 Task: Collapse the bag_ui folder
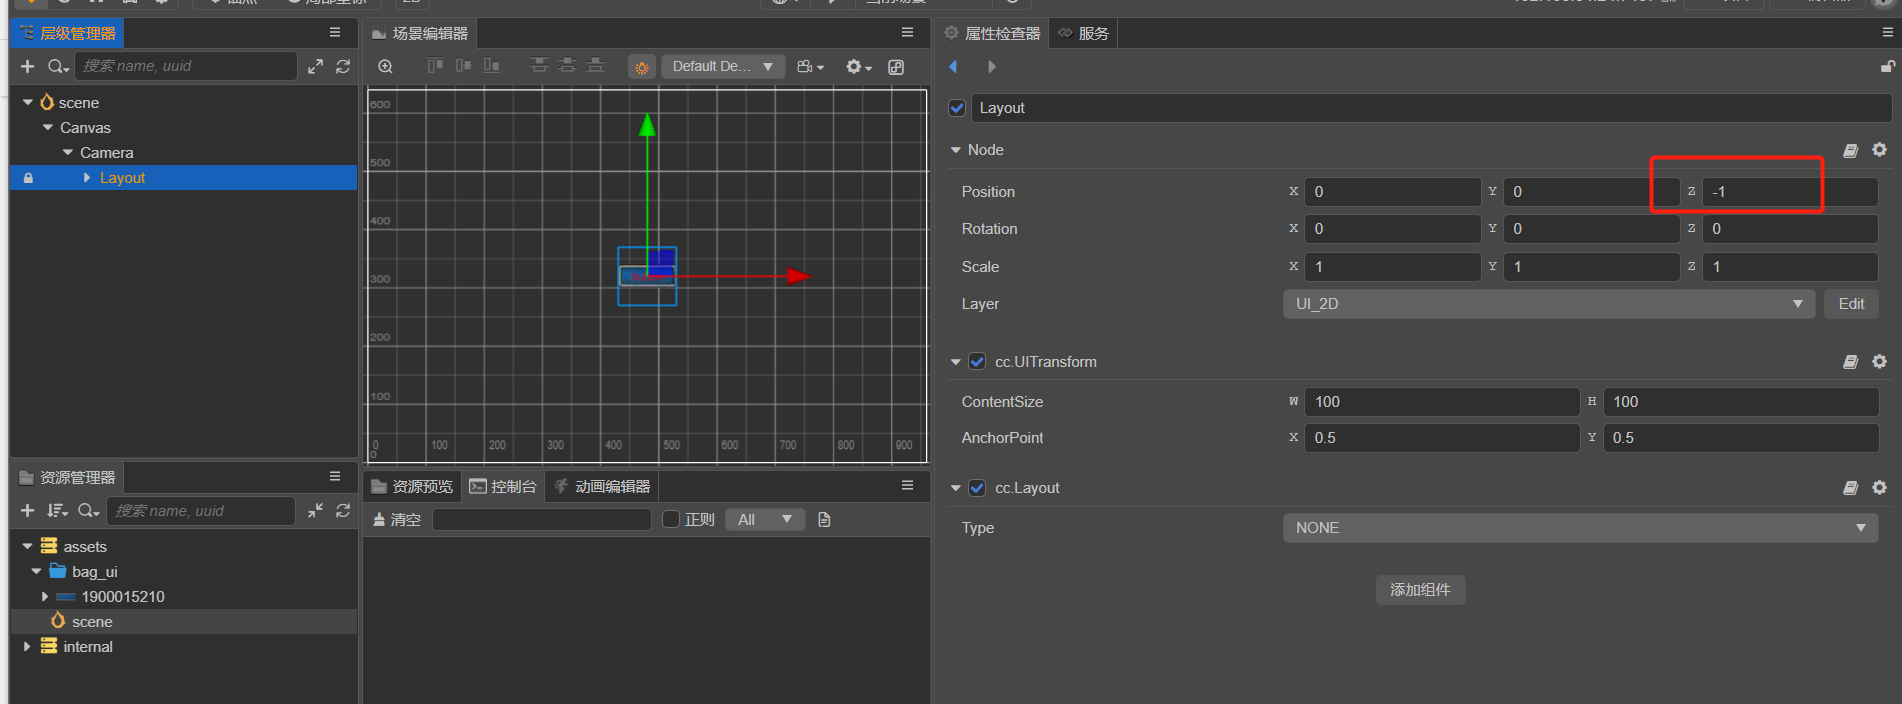(x=37, y=572)
